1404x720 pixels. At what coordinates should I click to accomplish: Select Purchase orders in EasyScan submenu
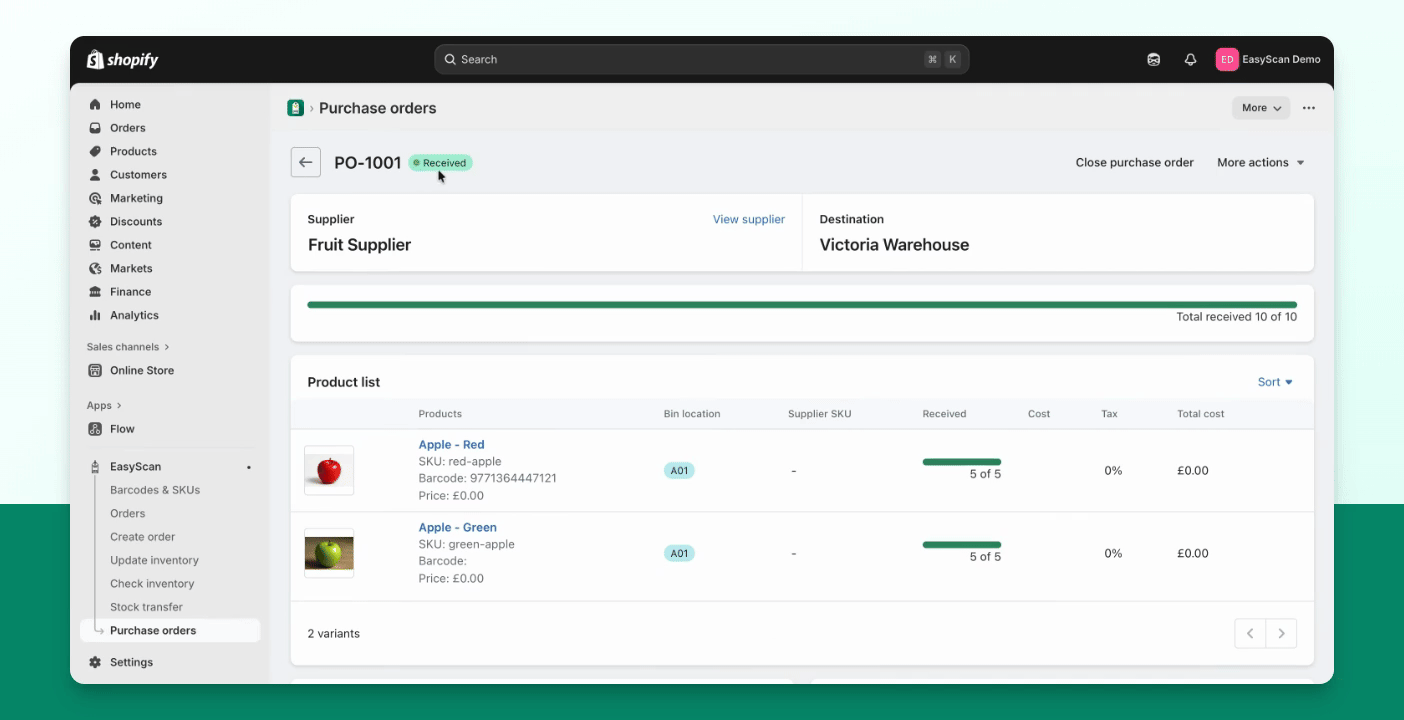(x=170, y=630)
